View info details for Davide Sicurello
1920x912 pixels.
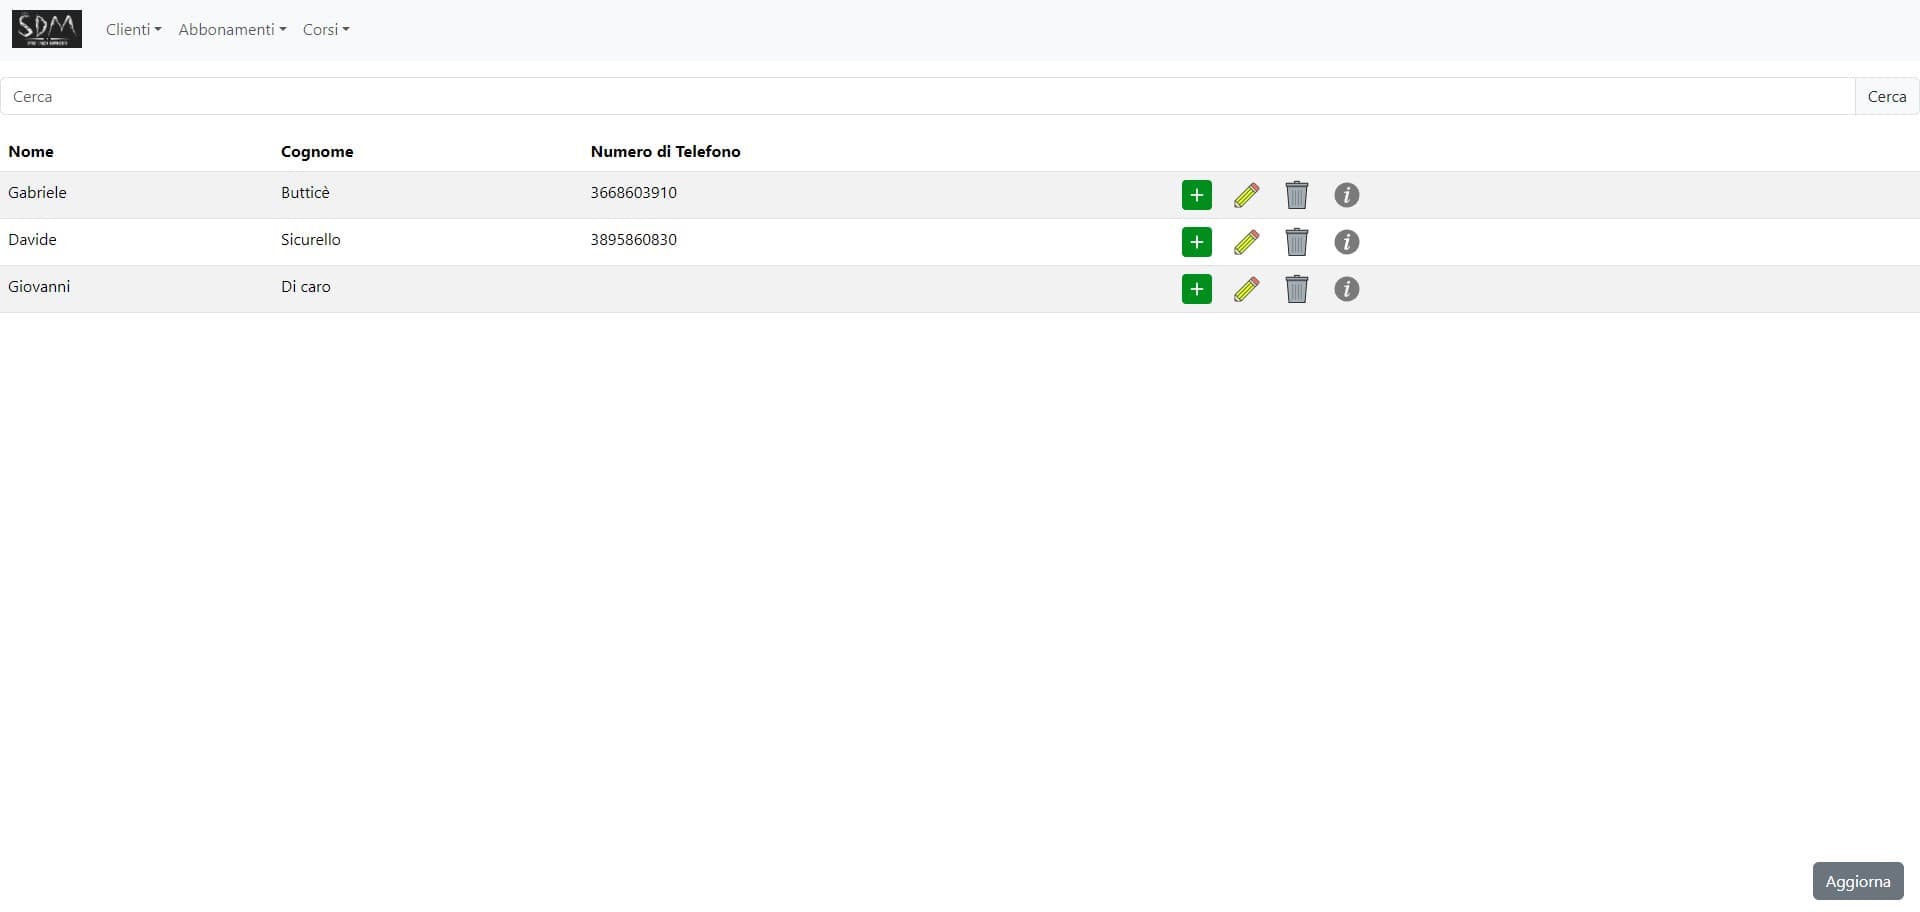point(1346,242)
